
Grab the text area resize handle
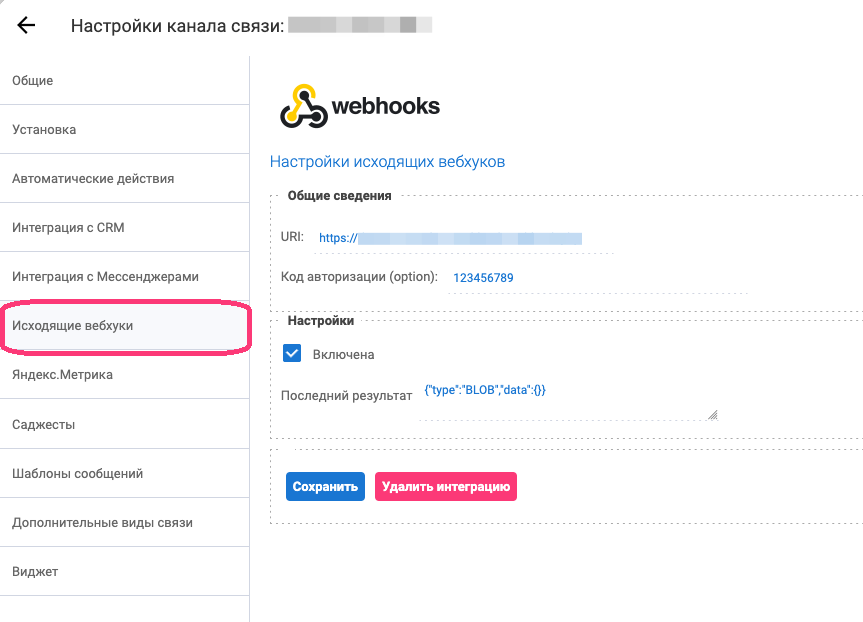pos(713,414)
